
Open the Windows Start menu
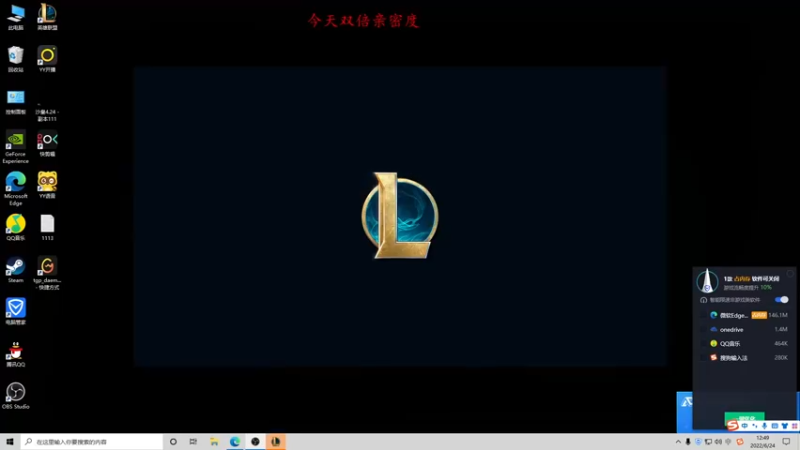tap(10, 442)
